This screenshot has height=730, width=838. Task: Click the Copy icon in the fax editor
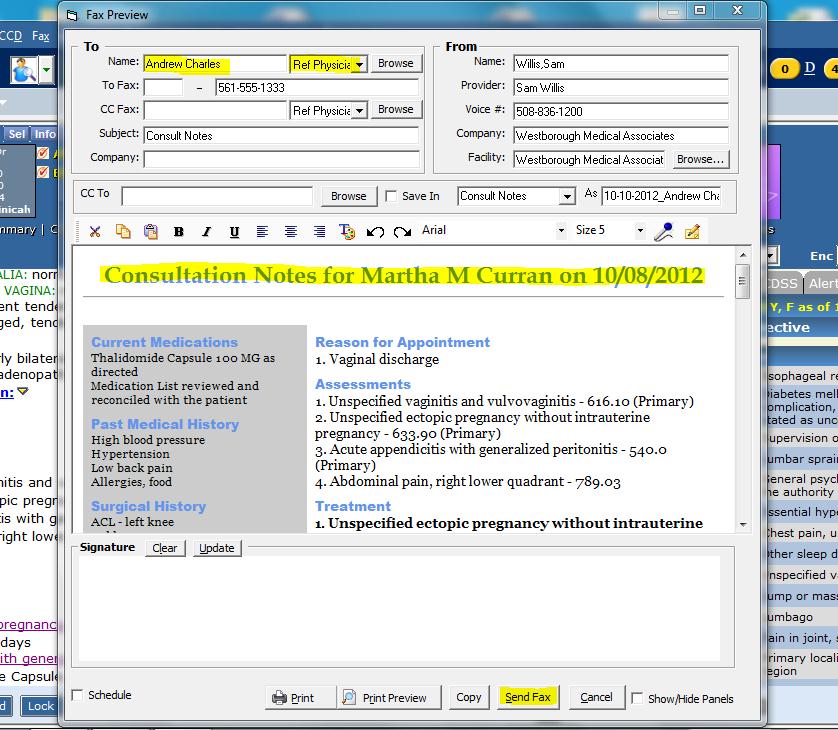123,231
